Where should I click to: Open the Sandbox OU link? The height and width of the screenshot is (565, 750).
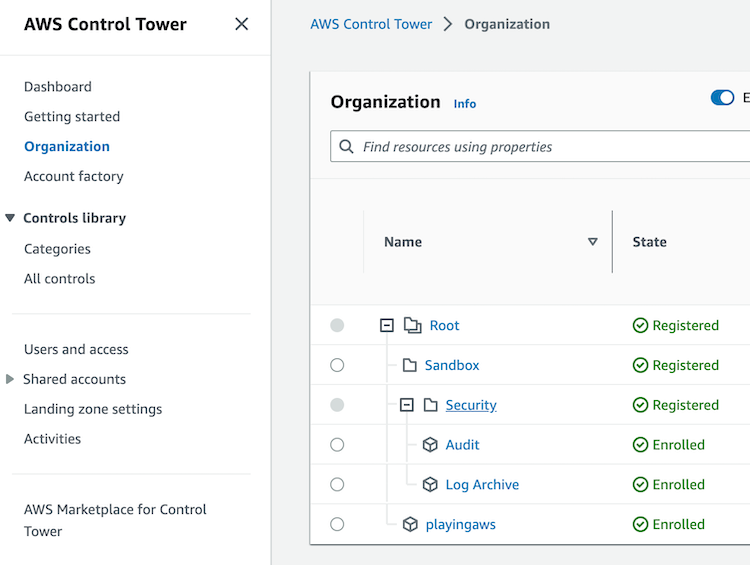[452, 365]
